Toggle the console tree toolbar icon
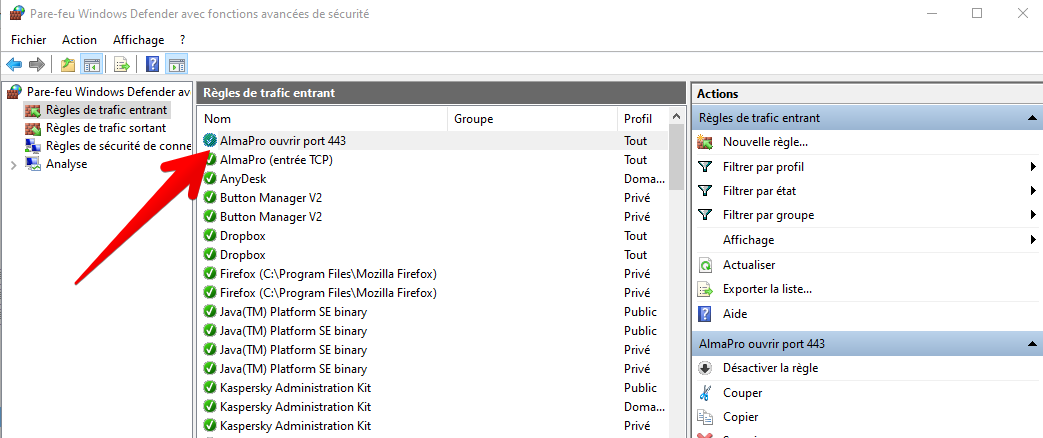The image size is (1043, 438). coord(90,64)
